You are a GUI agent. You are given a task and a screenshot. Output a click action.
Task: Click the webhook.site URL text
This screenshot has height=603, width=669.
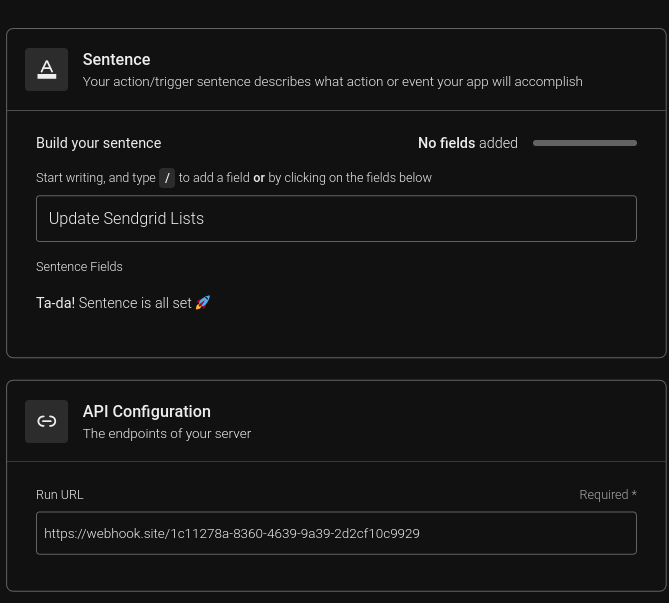click(232, 533)
